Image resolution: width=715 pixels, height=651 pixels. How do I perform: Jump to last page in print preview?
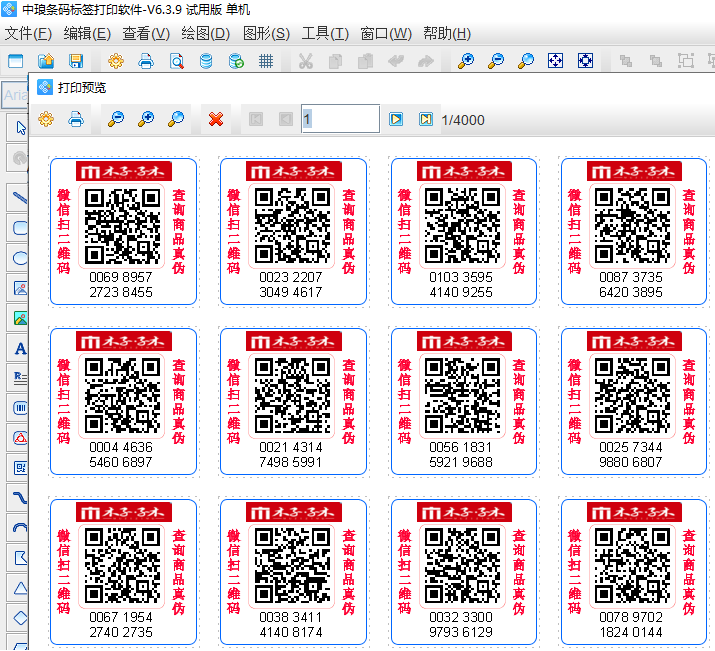425,120
